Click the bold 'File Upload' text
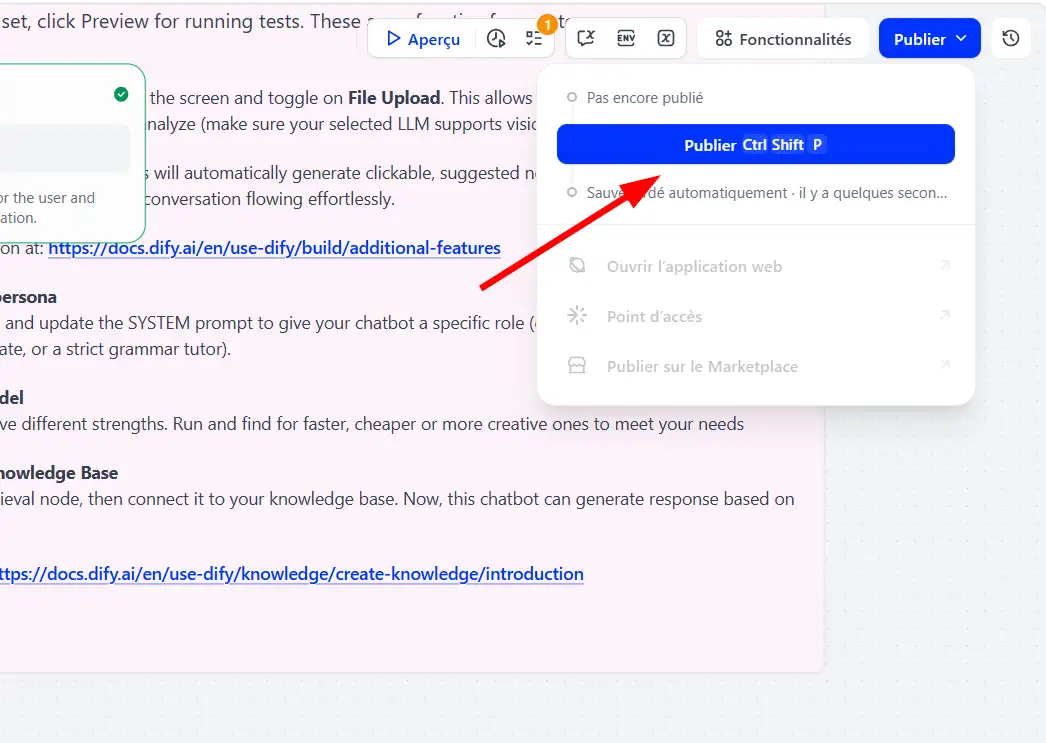Screen dimensions: 1046x743 click(x=394, y=98)
